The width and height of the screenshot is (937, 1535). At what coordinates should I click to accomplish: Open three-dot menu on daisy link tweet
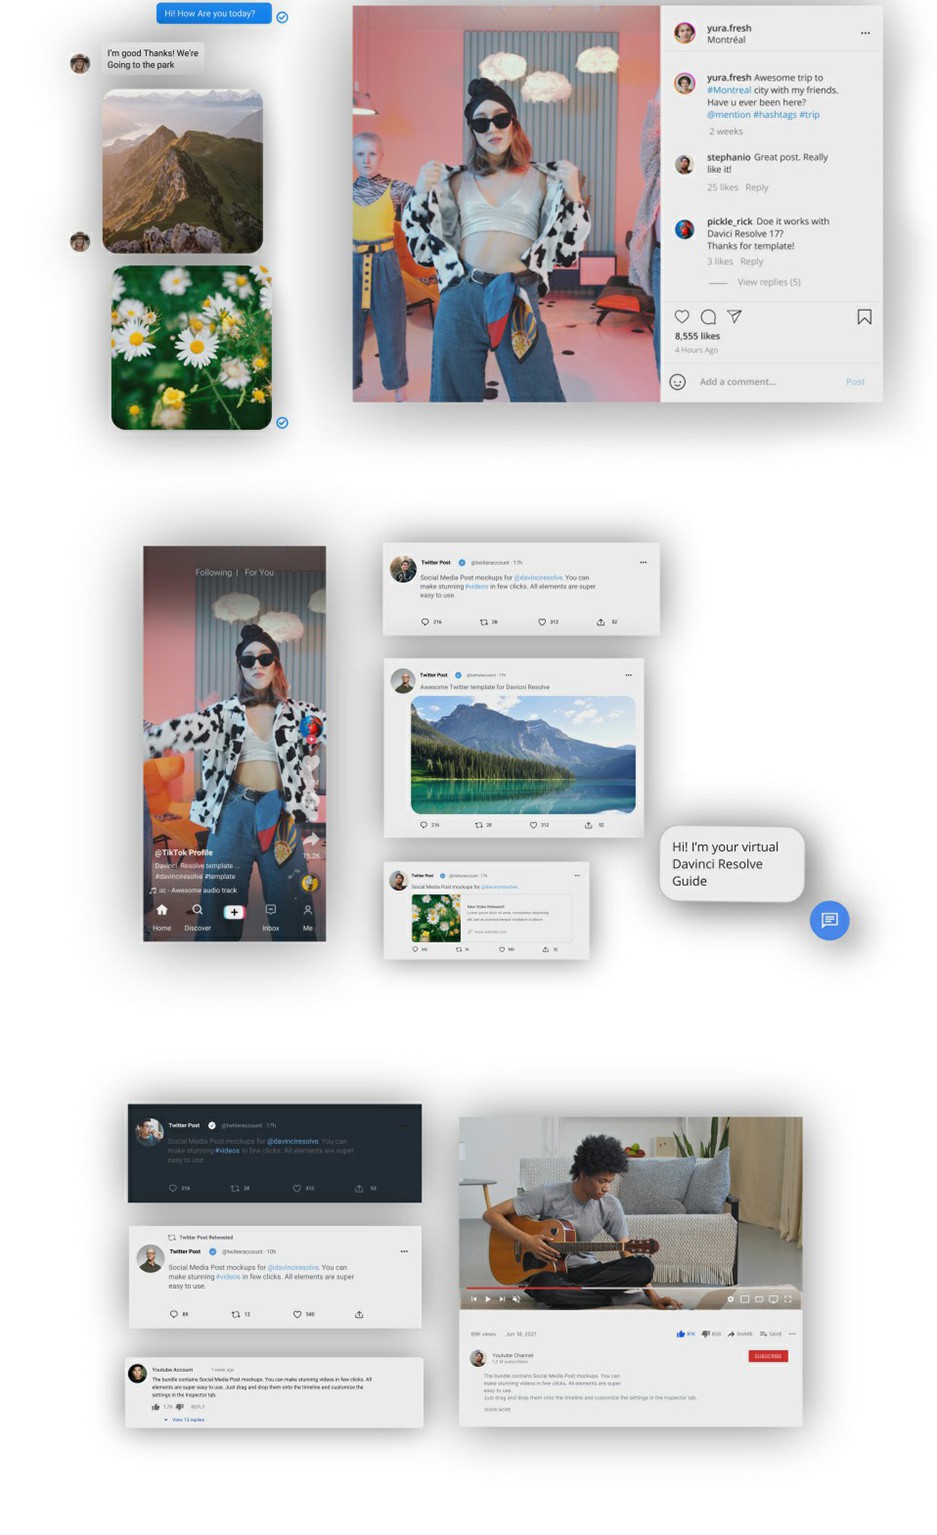point(577,875)
